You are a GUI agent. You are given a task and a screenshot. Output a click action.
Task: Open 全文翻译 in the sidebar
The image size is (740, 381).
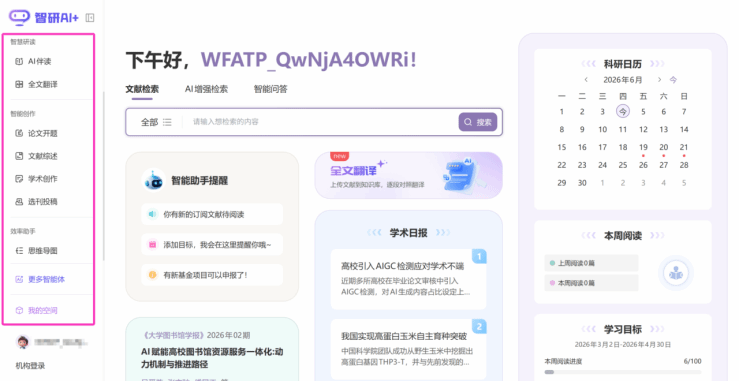click(36, 85)
